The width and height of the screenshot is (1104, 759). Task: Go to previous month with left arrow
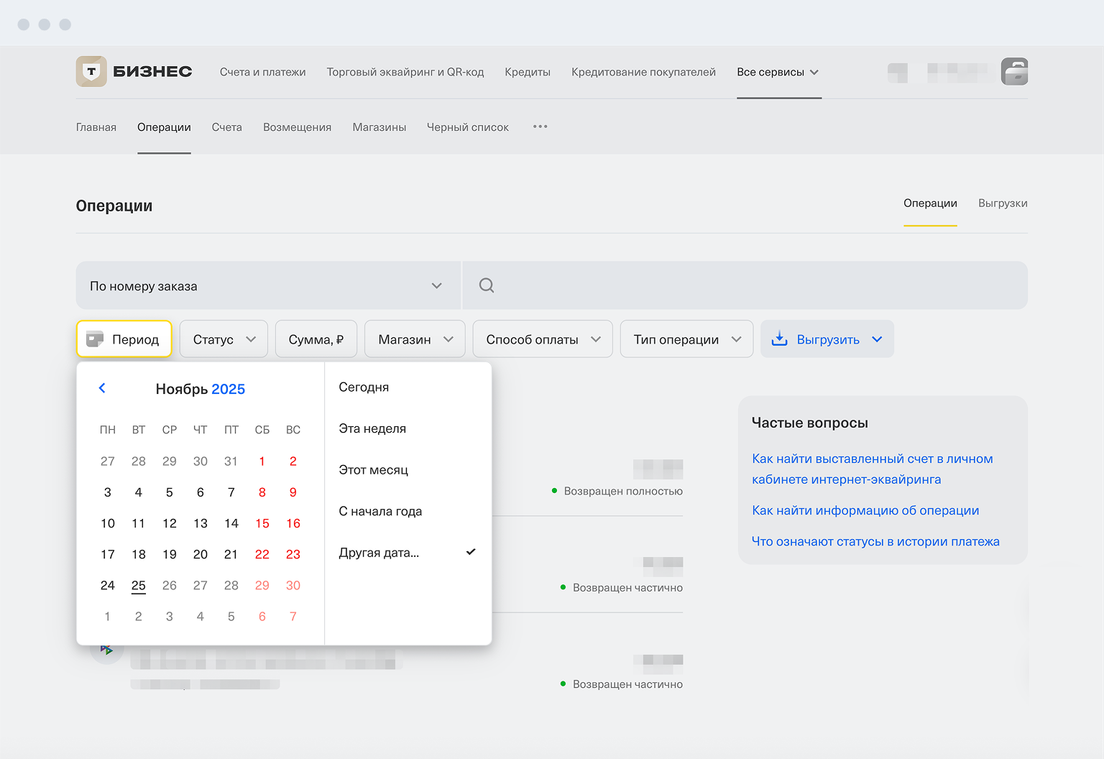pyautogui.click(x=102, y=388)
